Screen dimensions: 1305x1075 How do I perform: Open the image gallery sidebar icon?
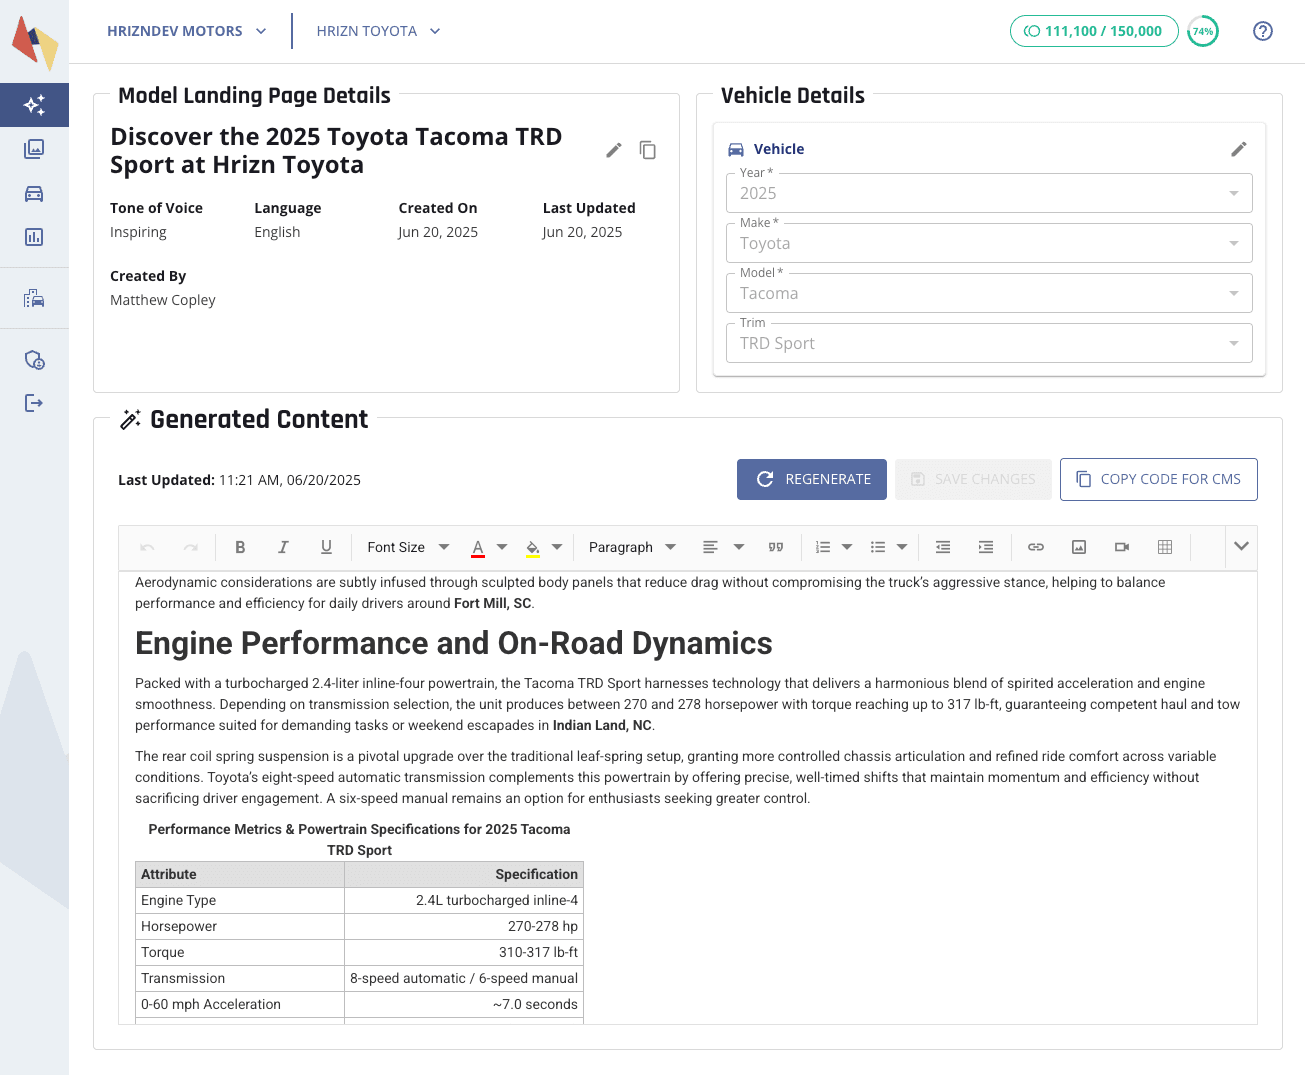[34, 149]
